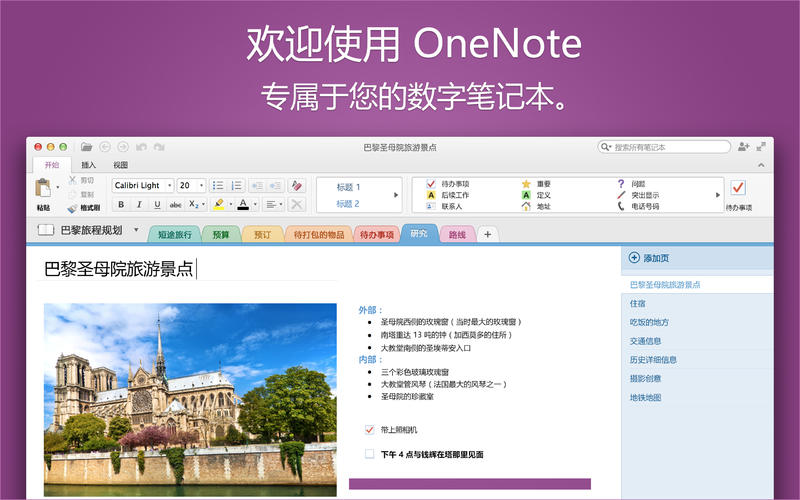Open the font color dropdown arrow

[x=255, y=205]
